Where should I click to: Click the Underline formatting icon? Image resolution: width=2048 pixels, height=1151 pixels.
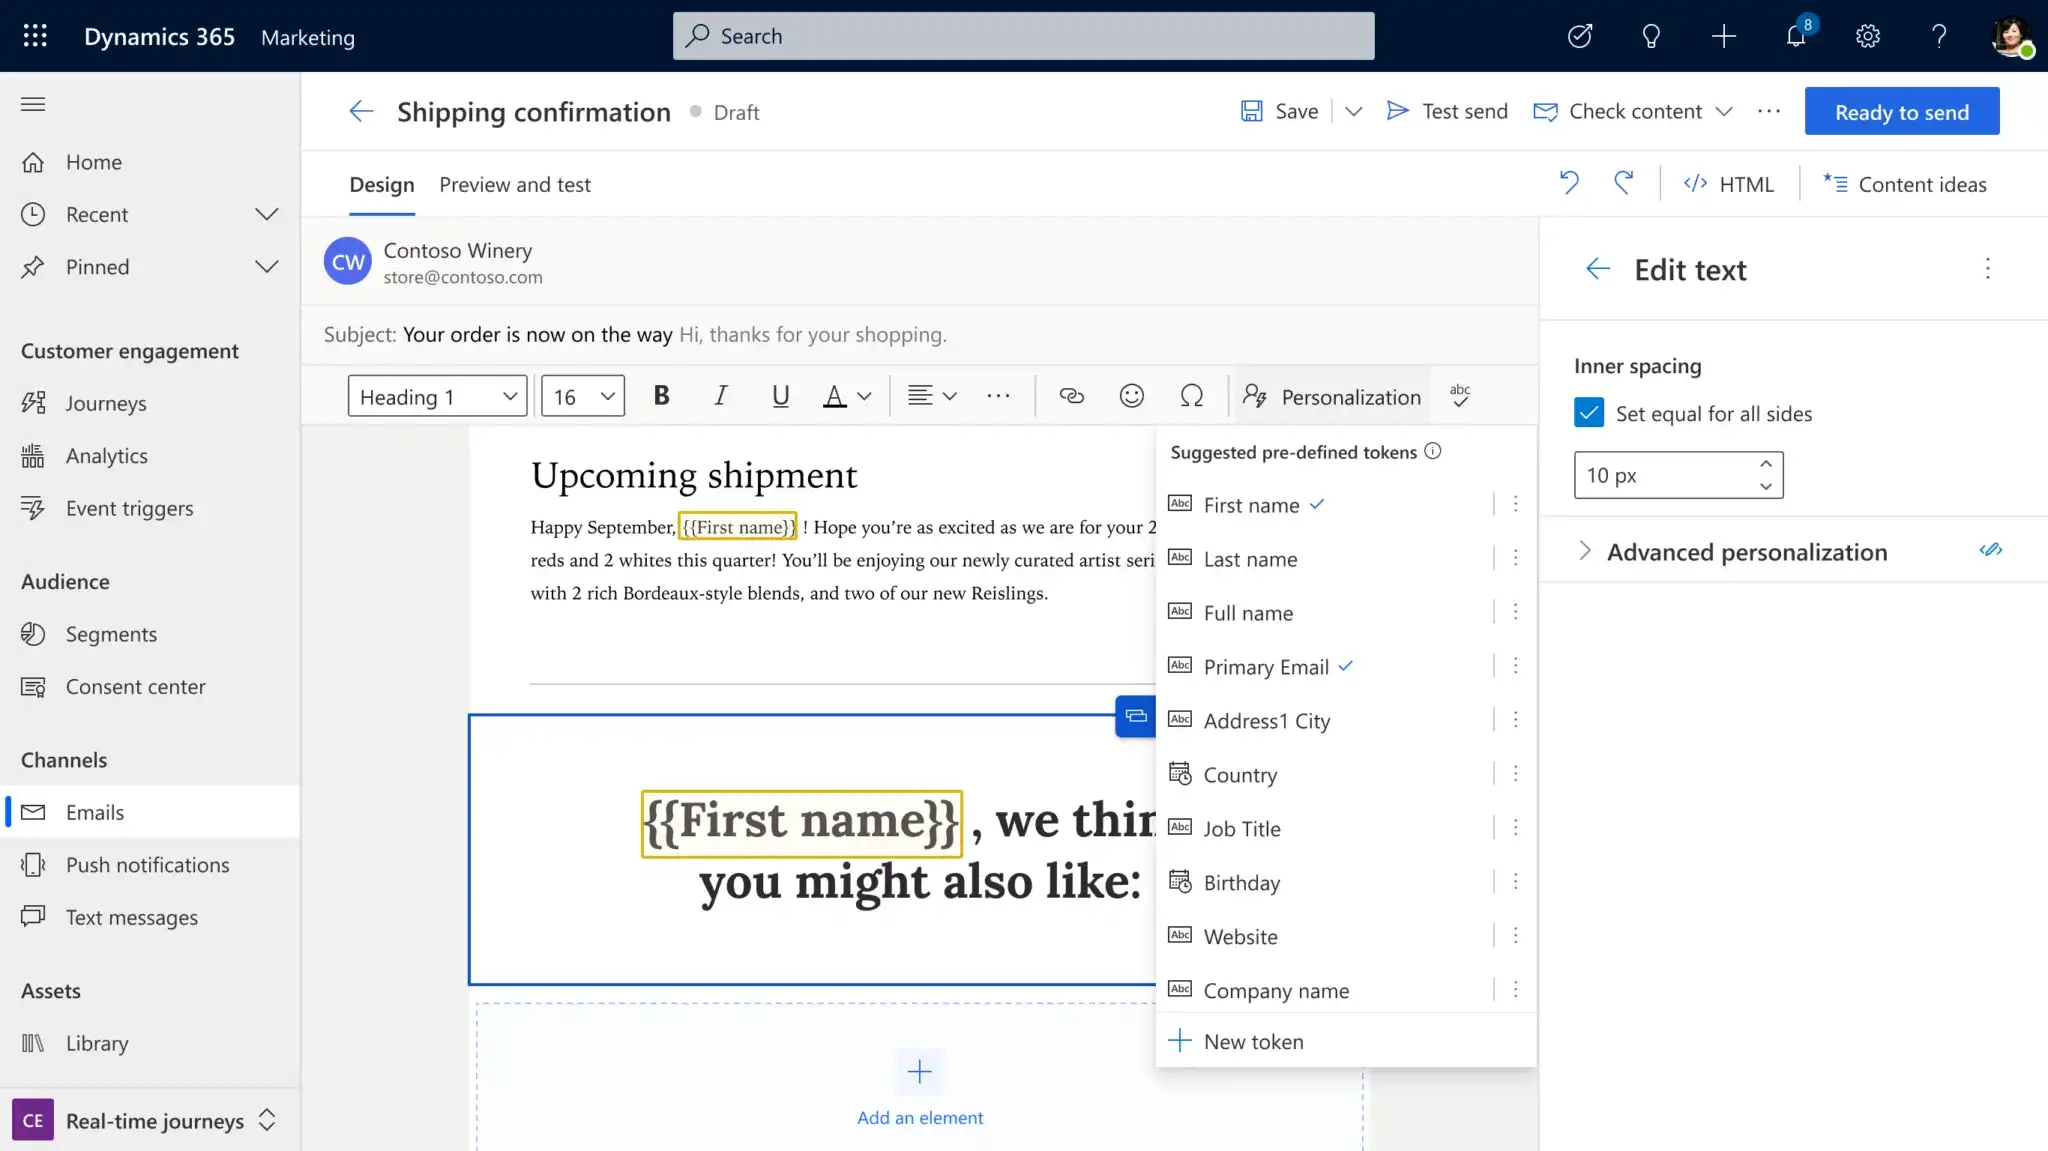781,395
